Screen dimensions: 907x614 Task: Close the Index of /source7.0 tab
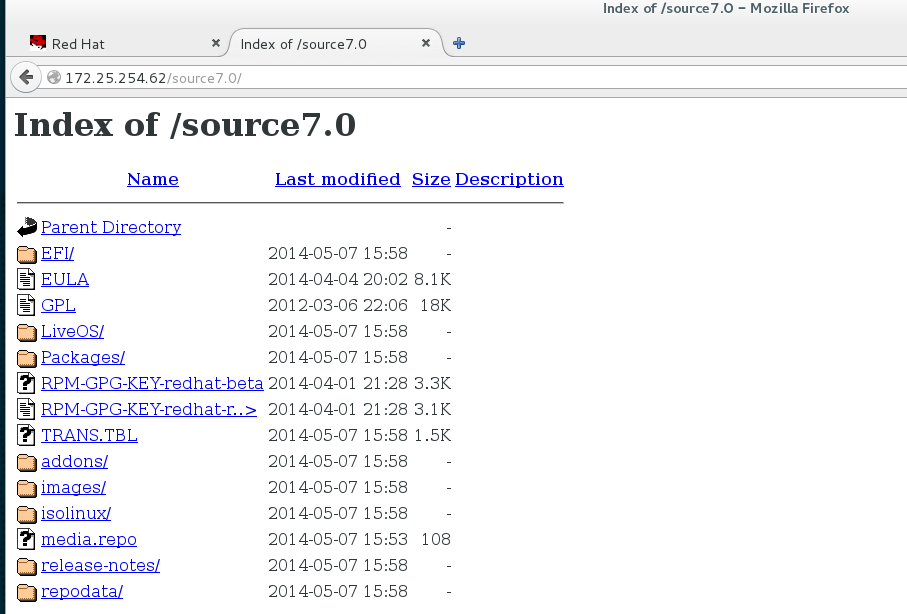[426, 43]
